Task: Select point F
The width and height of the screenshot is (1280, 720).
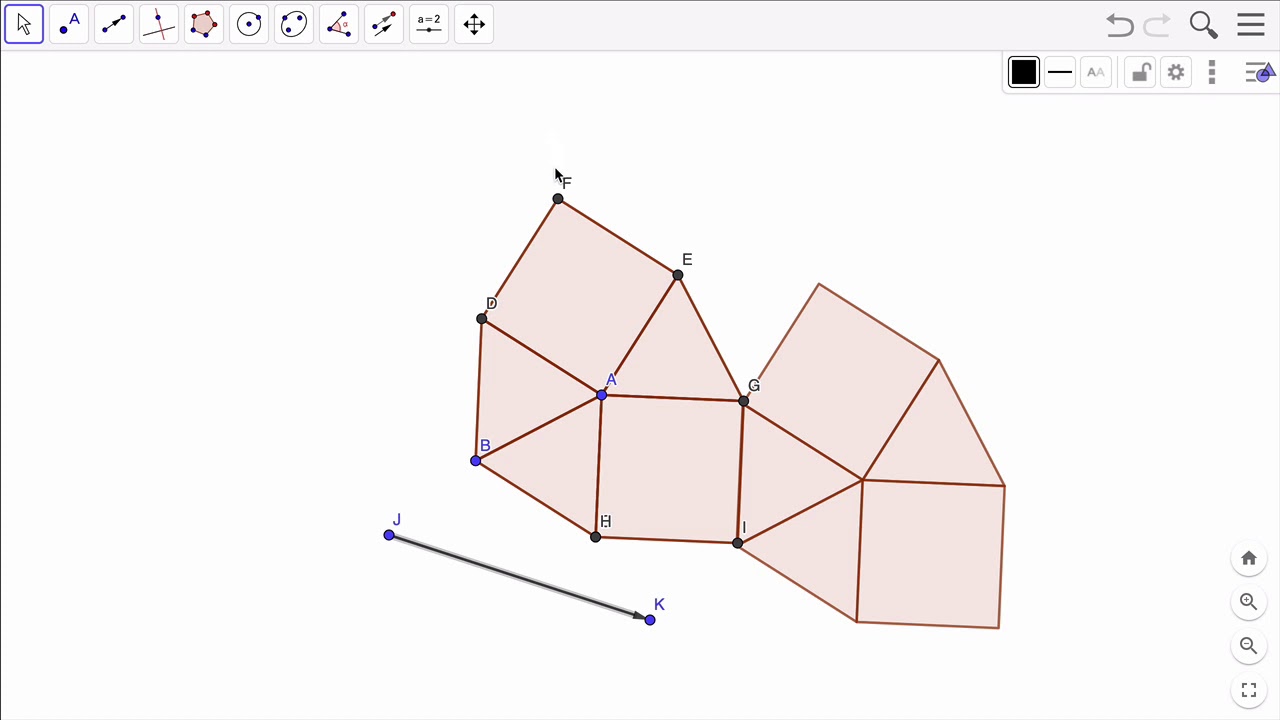Action: click(558, 199)
